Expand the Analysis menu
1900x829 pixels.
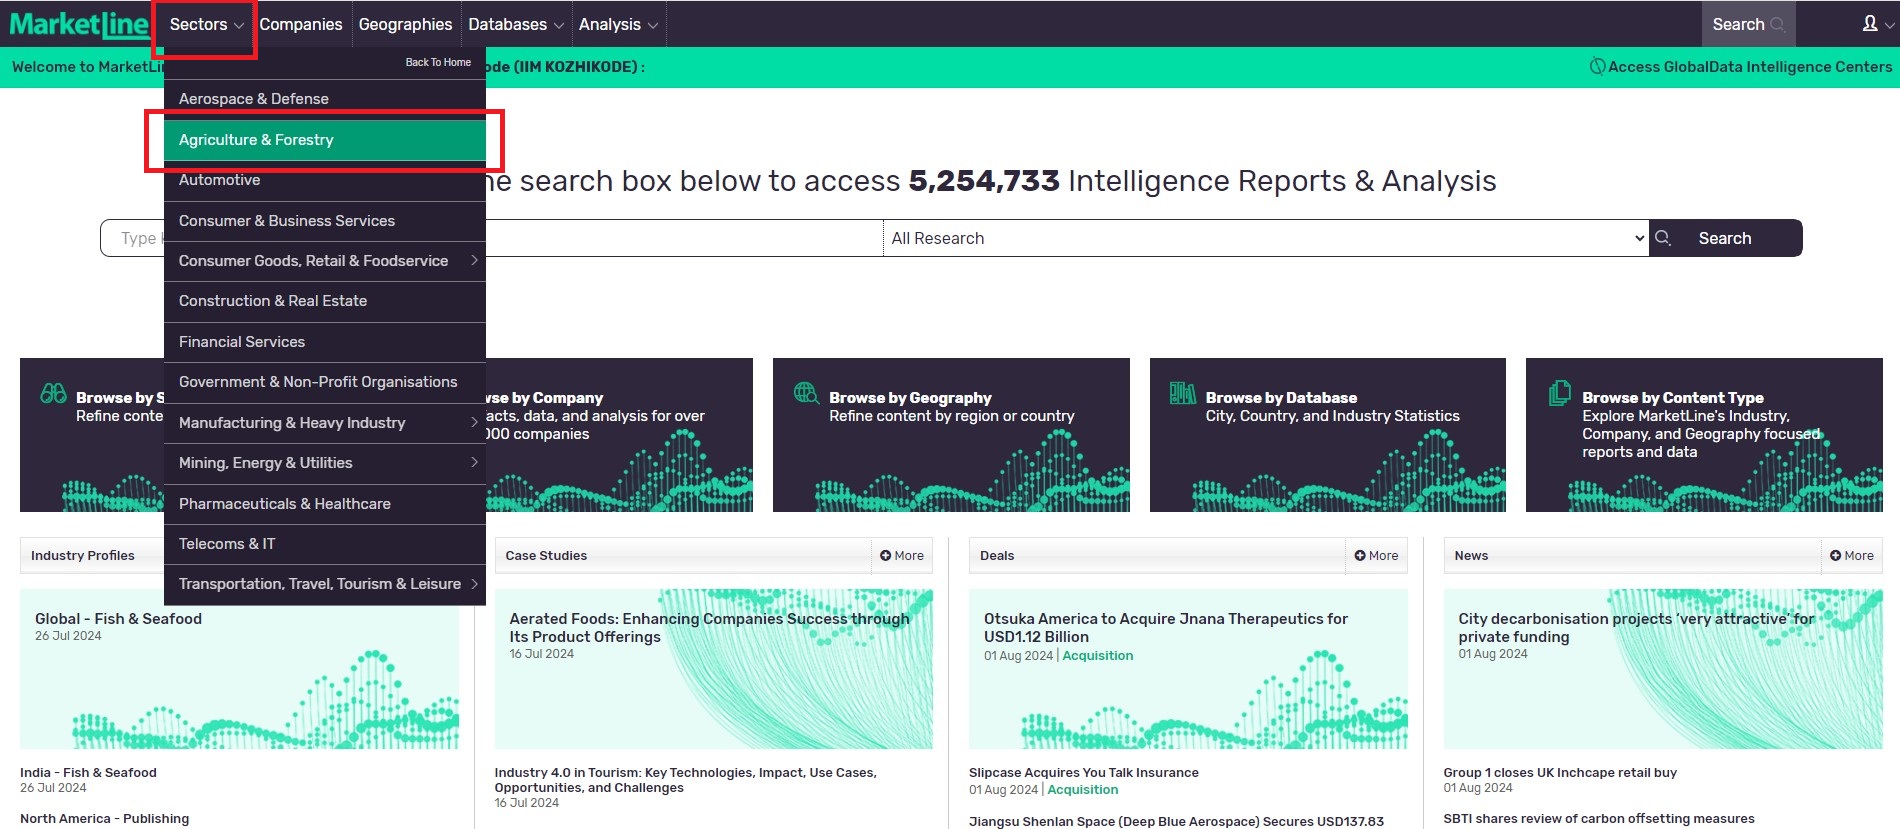point(617,24)
